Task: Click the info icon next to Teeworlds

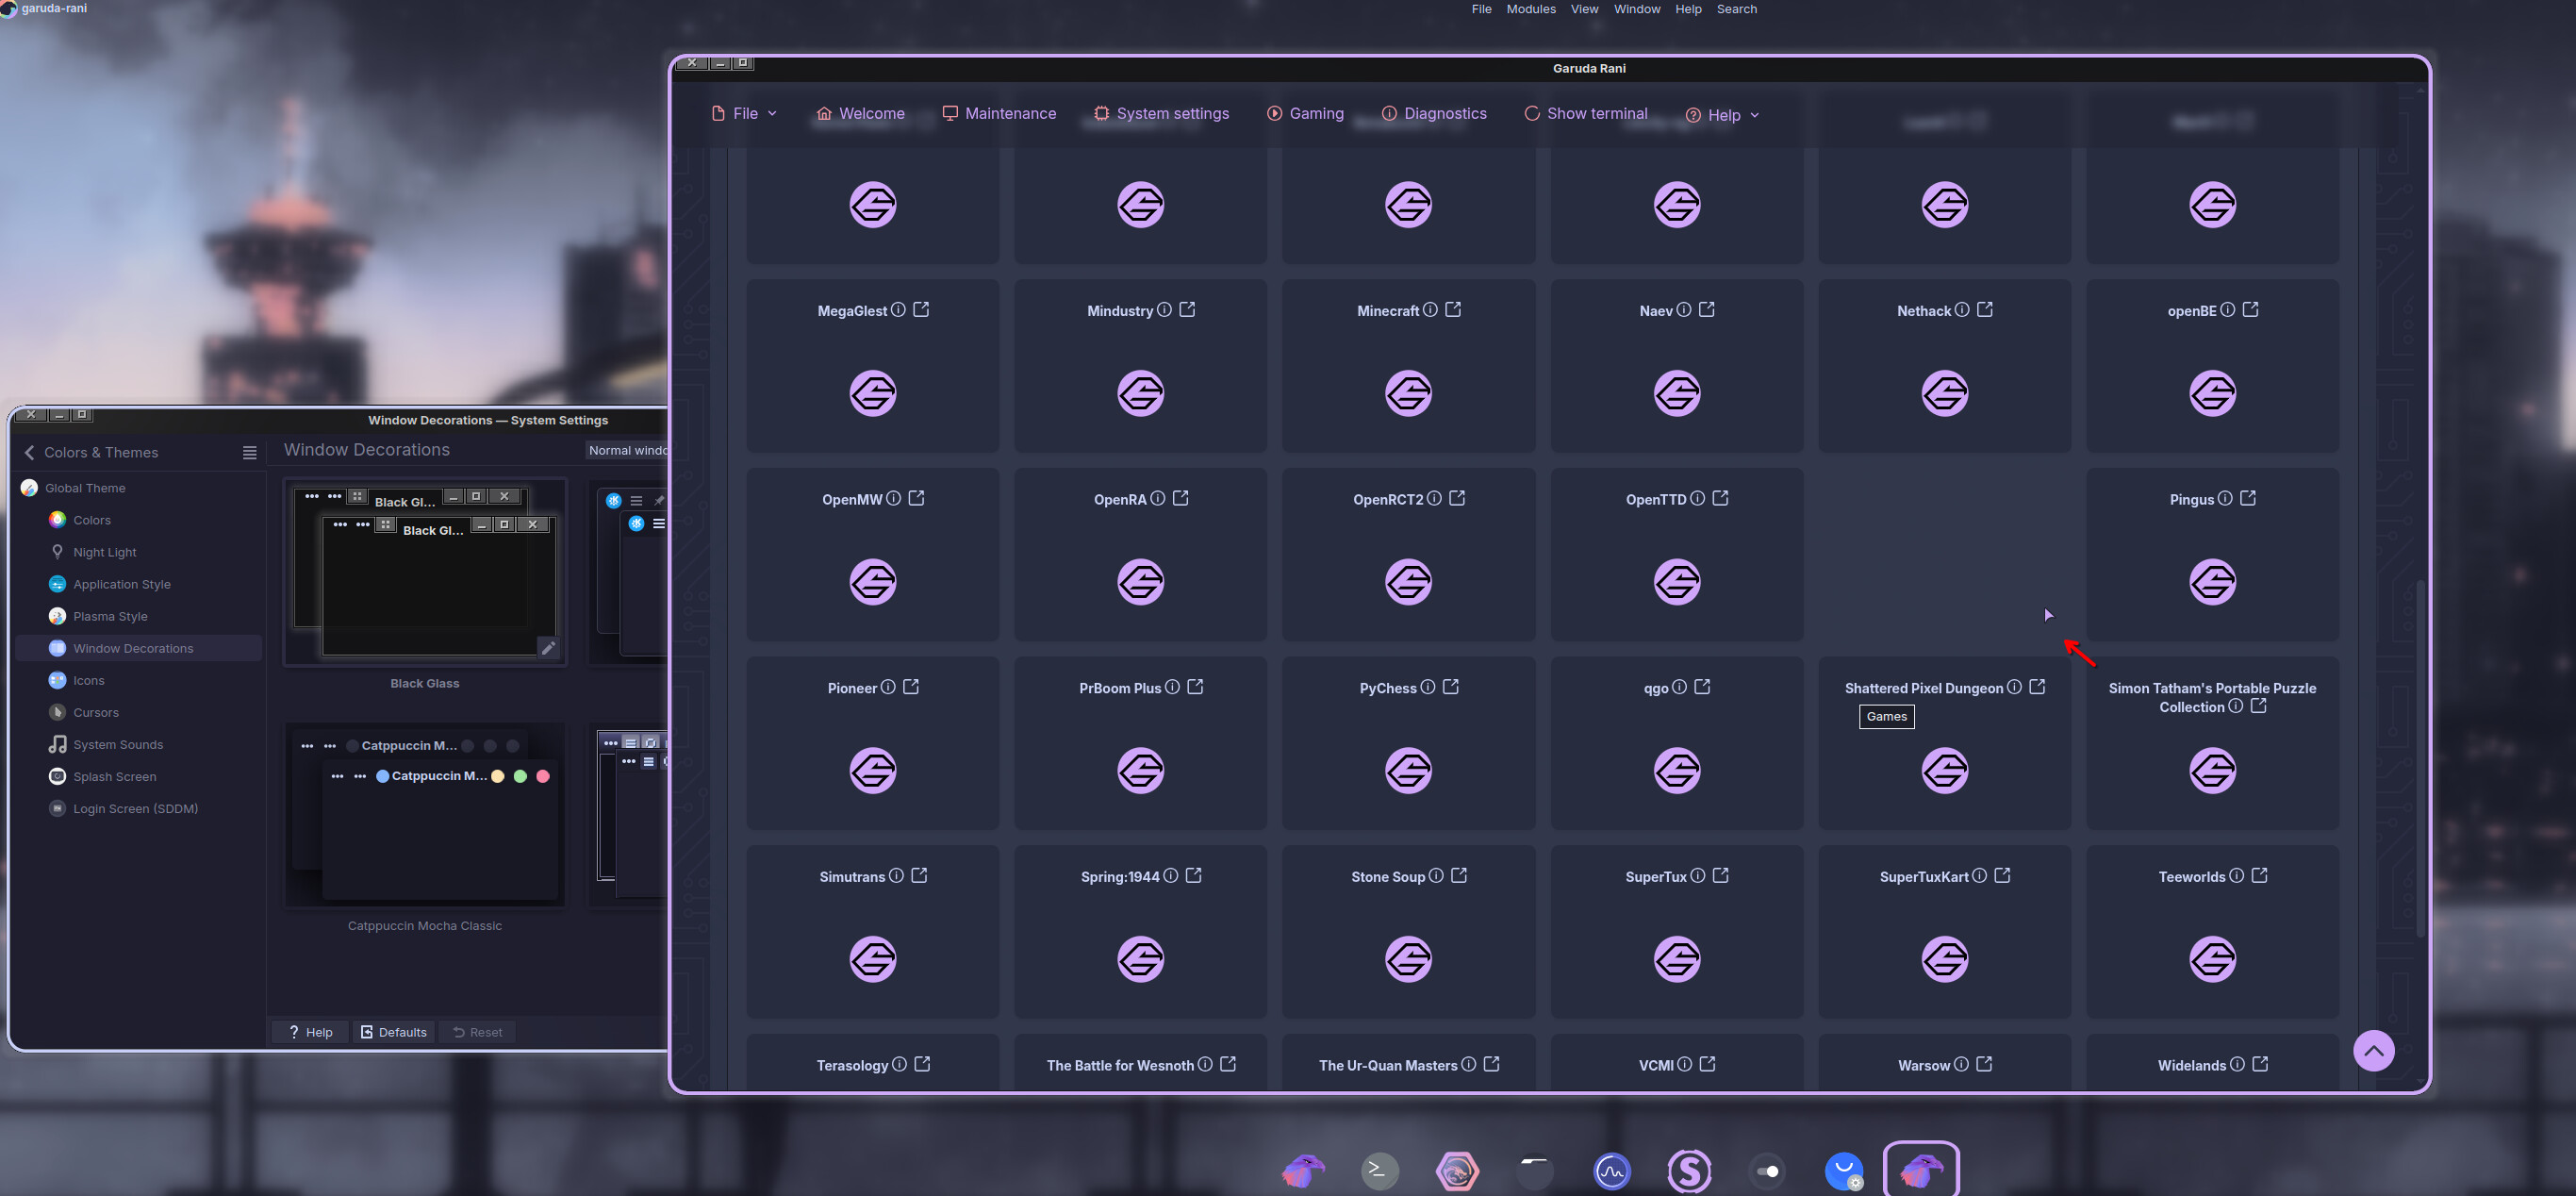Action: [2237, 876]
